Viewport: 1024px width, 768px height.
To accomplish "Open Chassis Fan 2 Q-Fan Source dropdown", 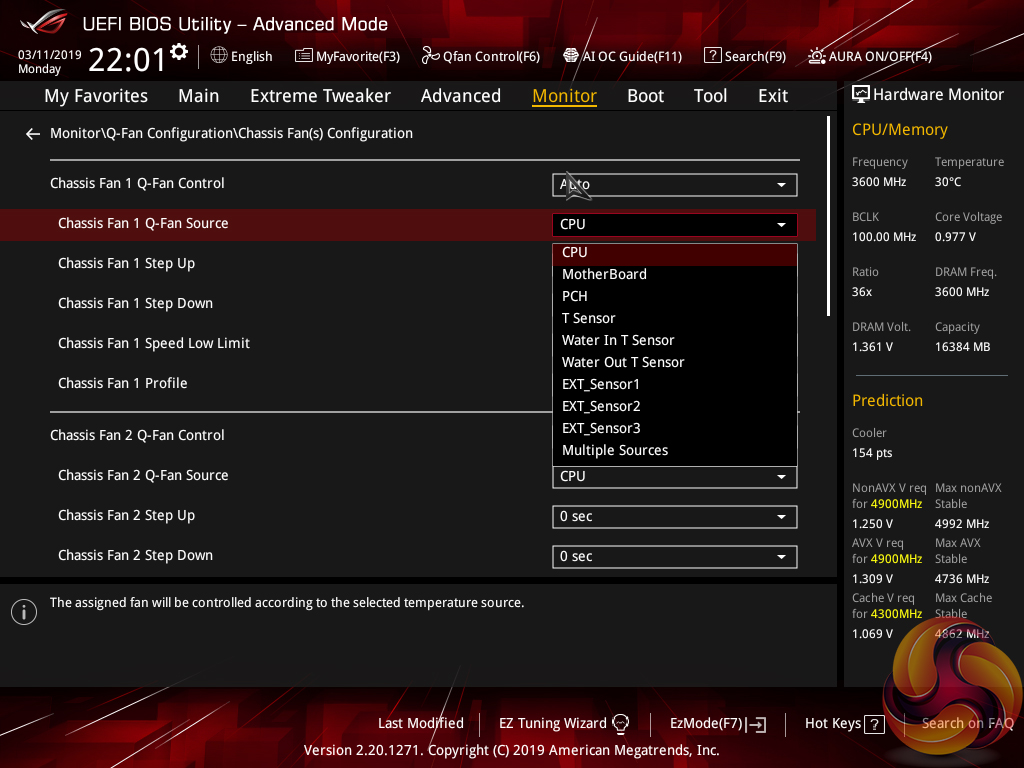I will [675, 477].
